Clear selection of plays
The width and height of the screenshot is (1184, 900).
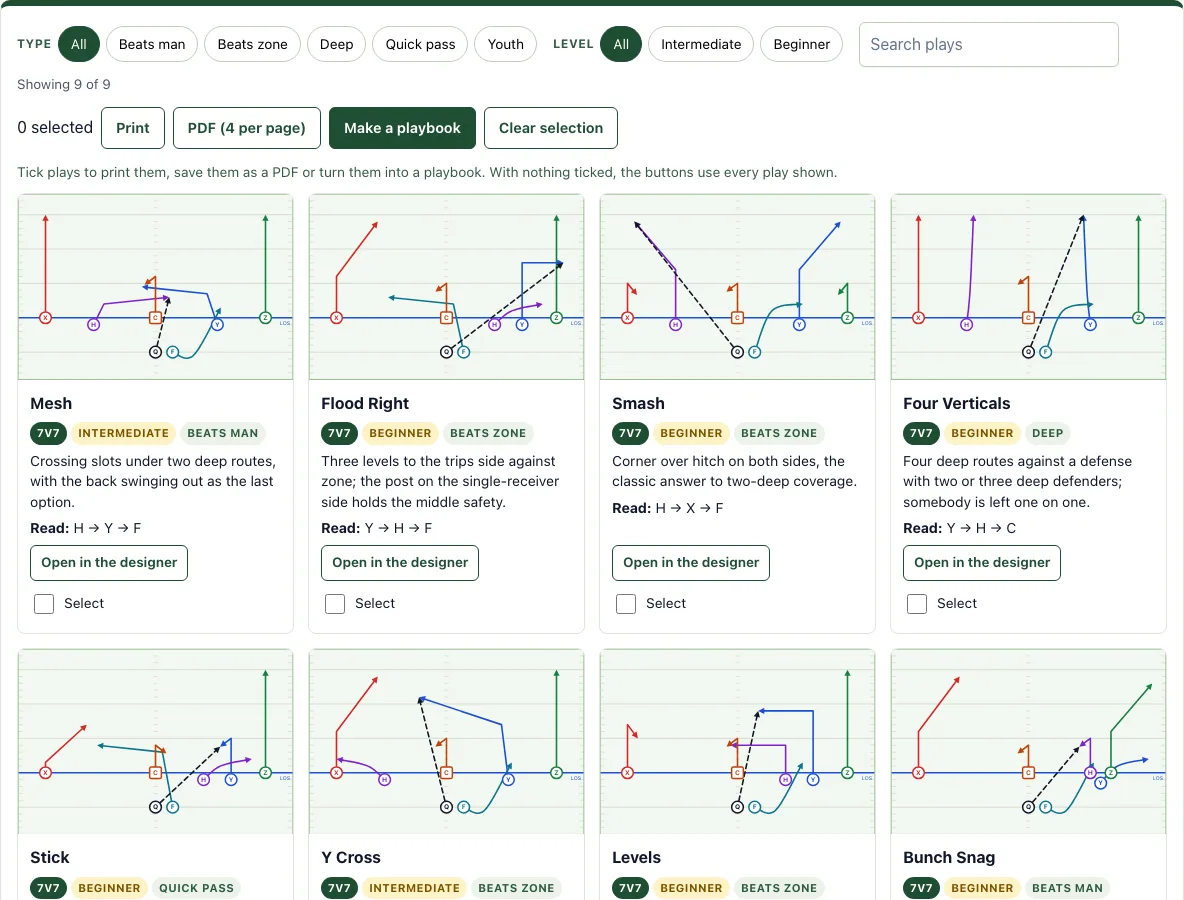pyautogui.click(x=550, y=128)
